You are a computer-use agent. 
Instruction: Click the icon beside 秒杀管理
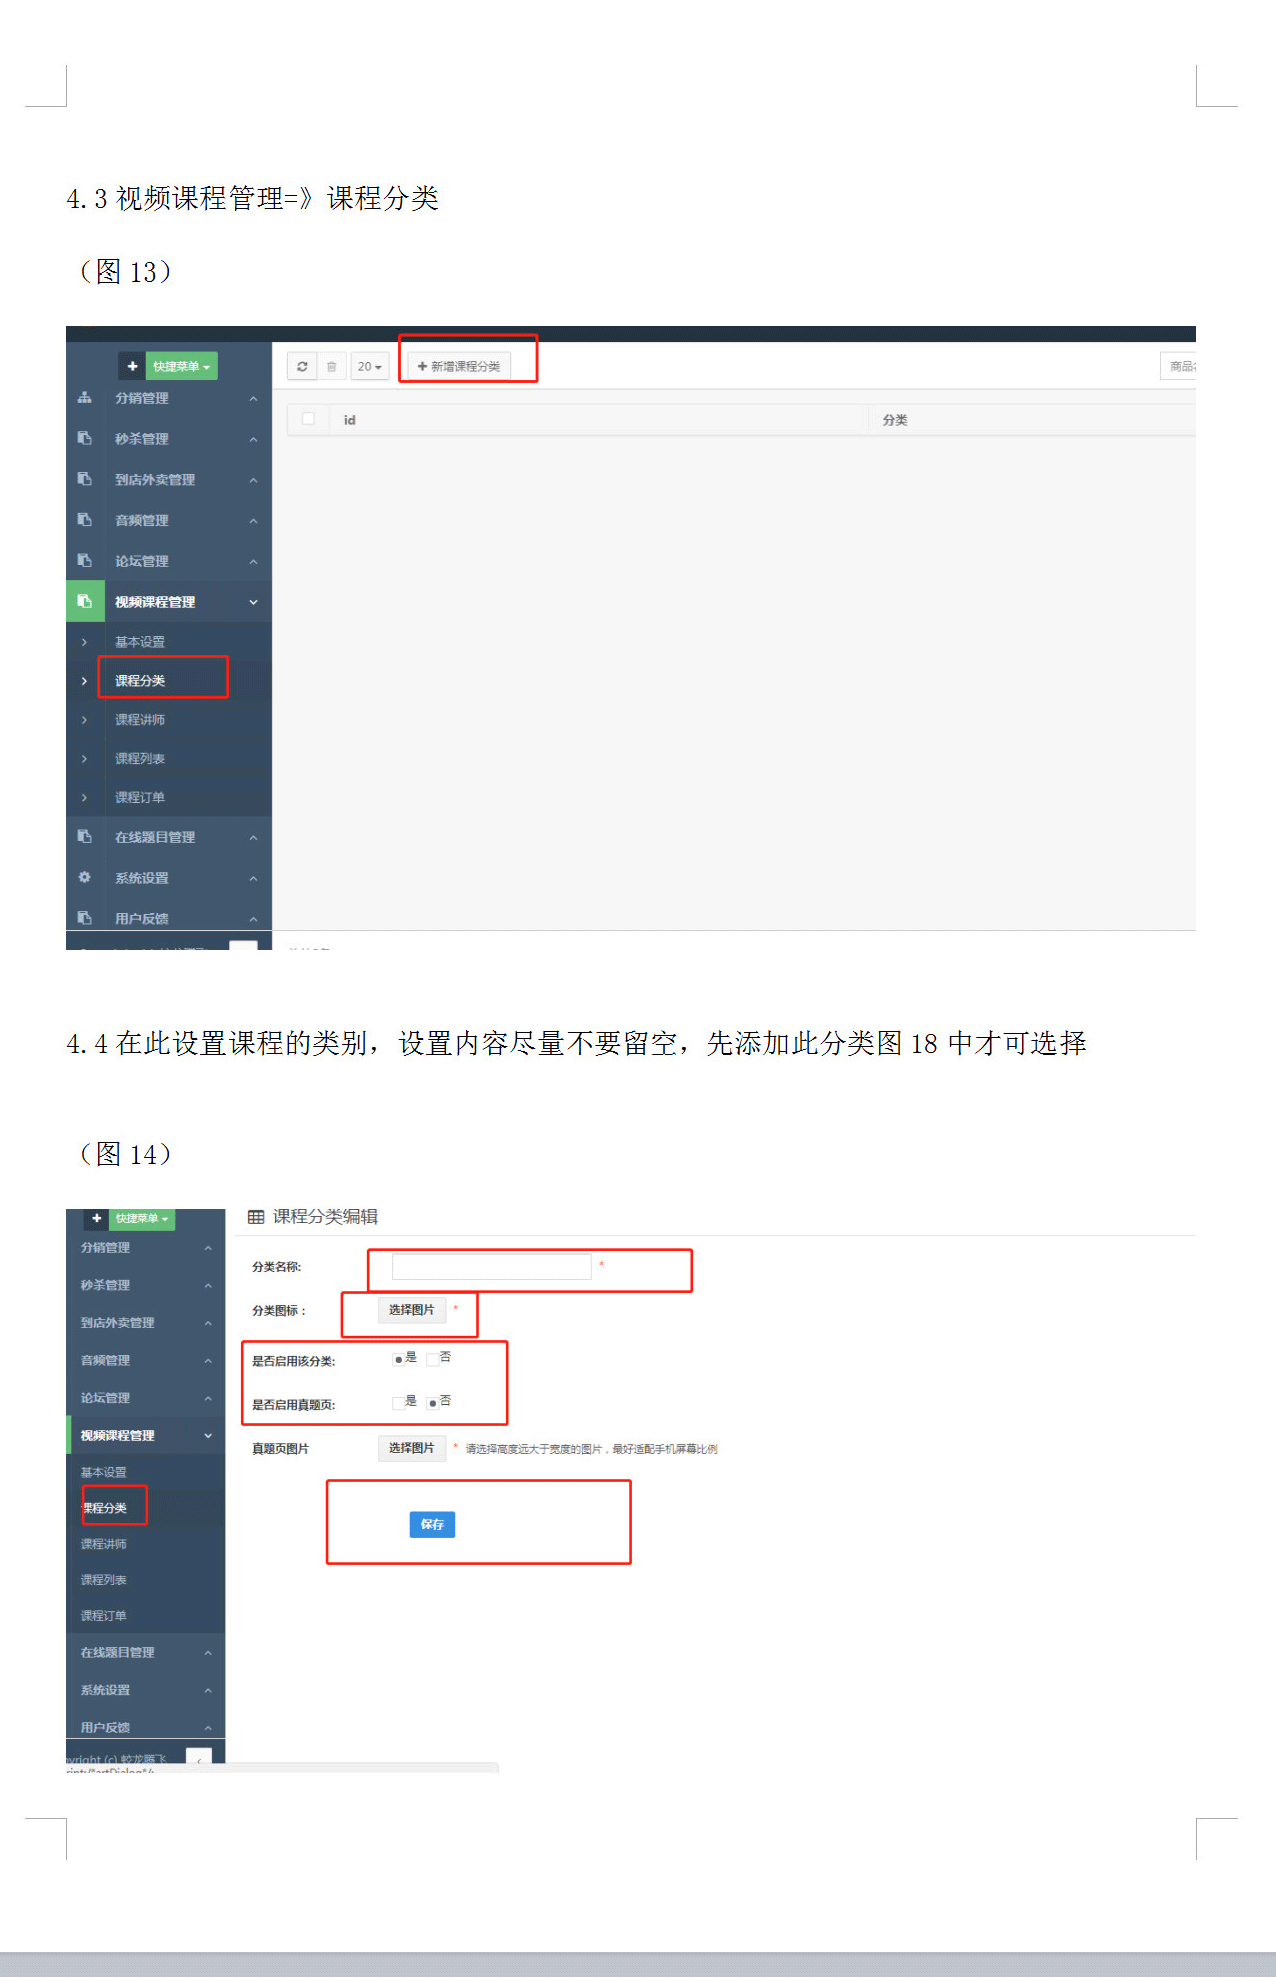(85, 438)
